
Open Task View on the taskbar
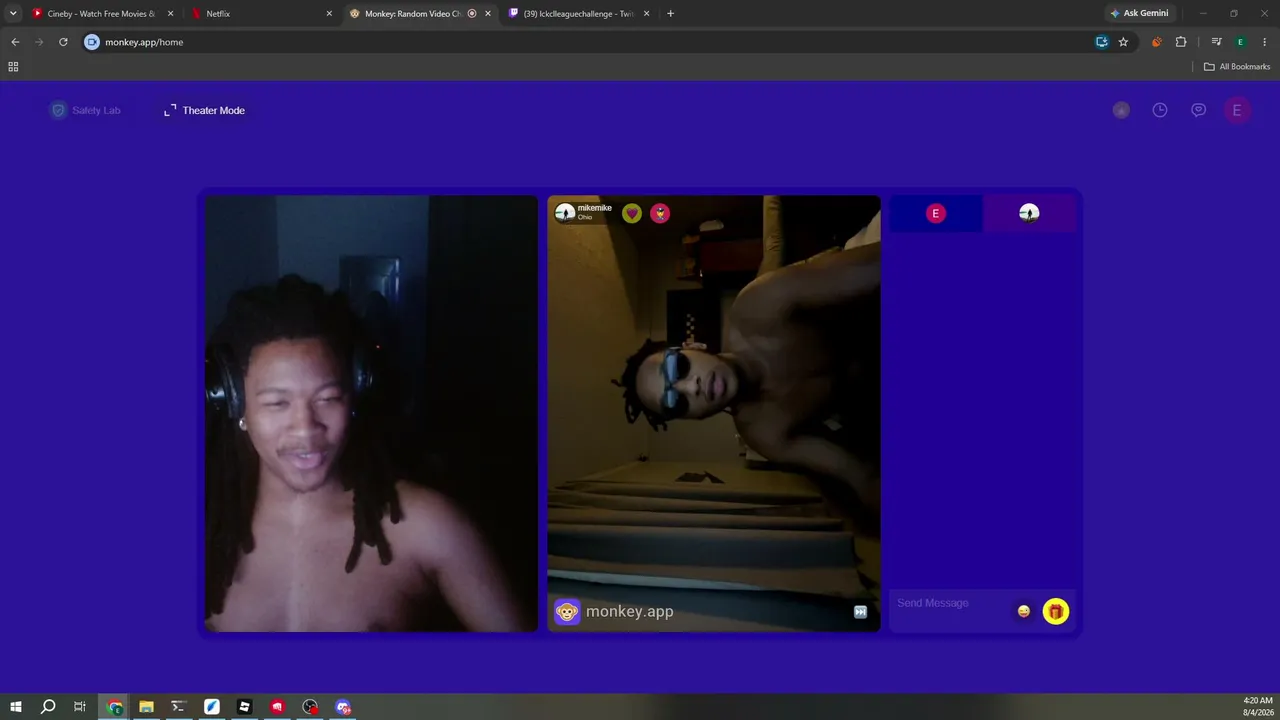80,707
